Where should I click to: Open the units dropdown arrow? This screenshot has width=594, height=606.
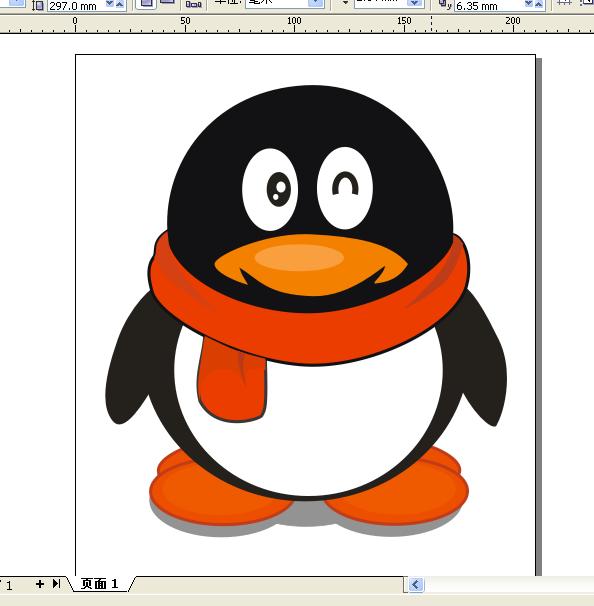pos(316,3)
